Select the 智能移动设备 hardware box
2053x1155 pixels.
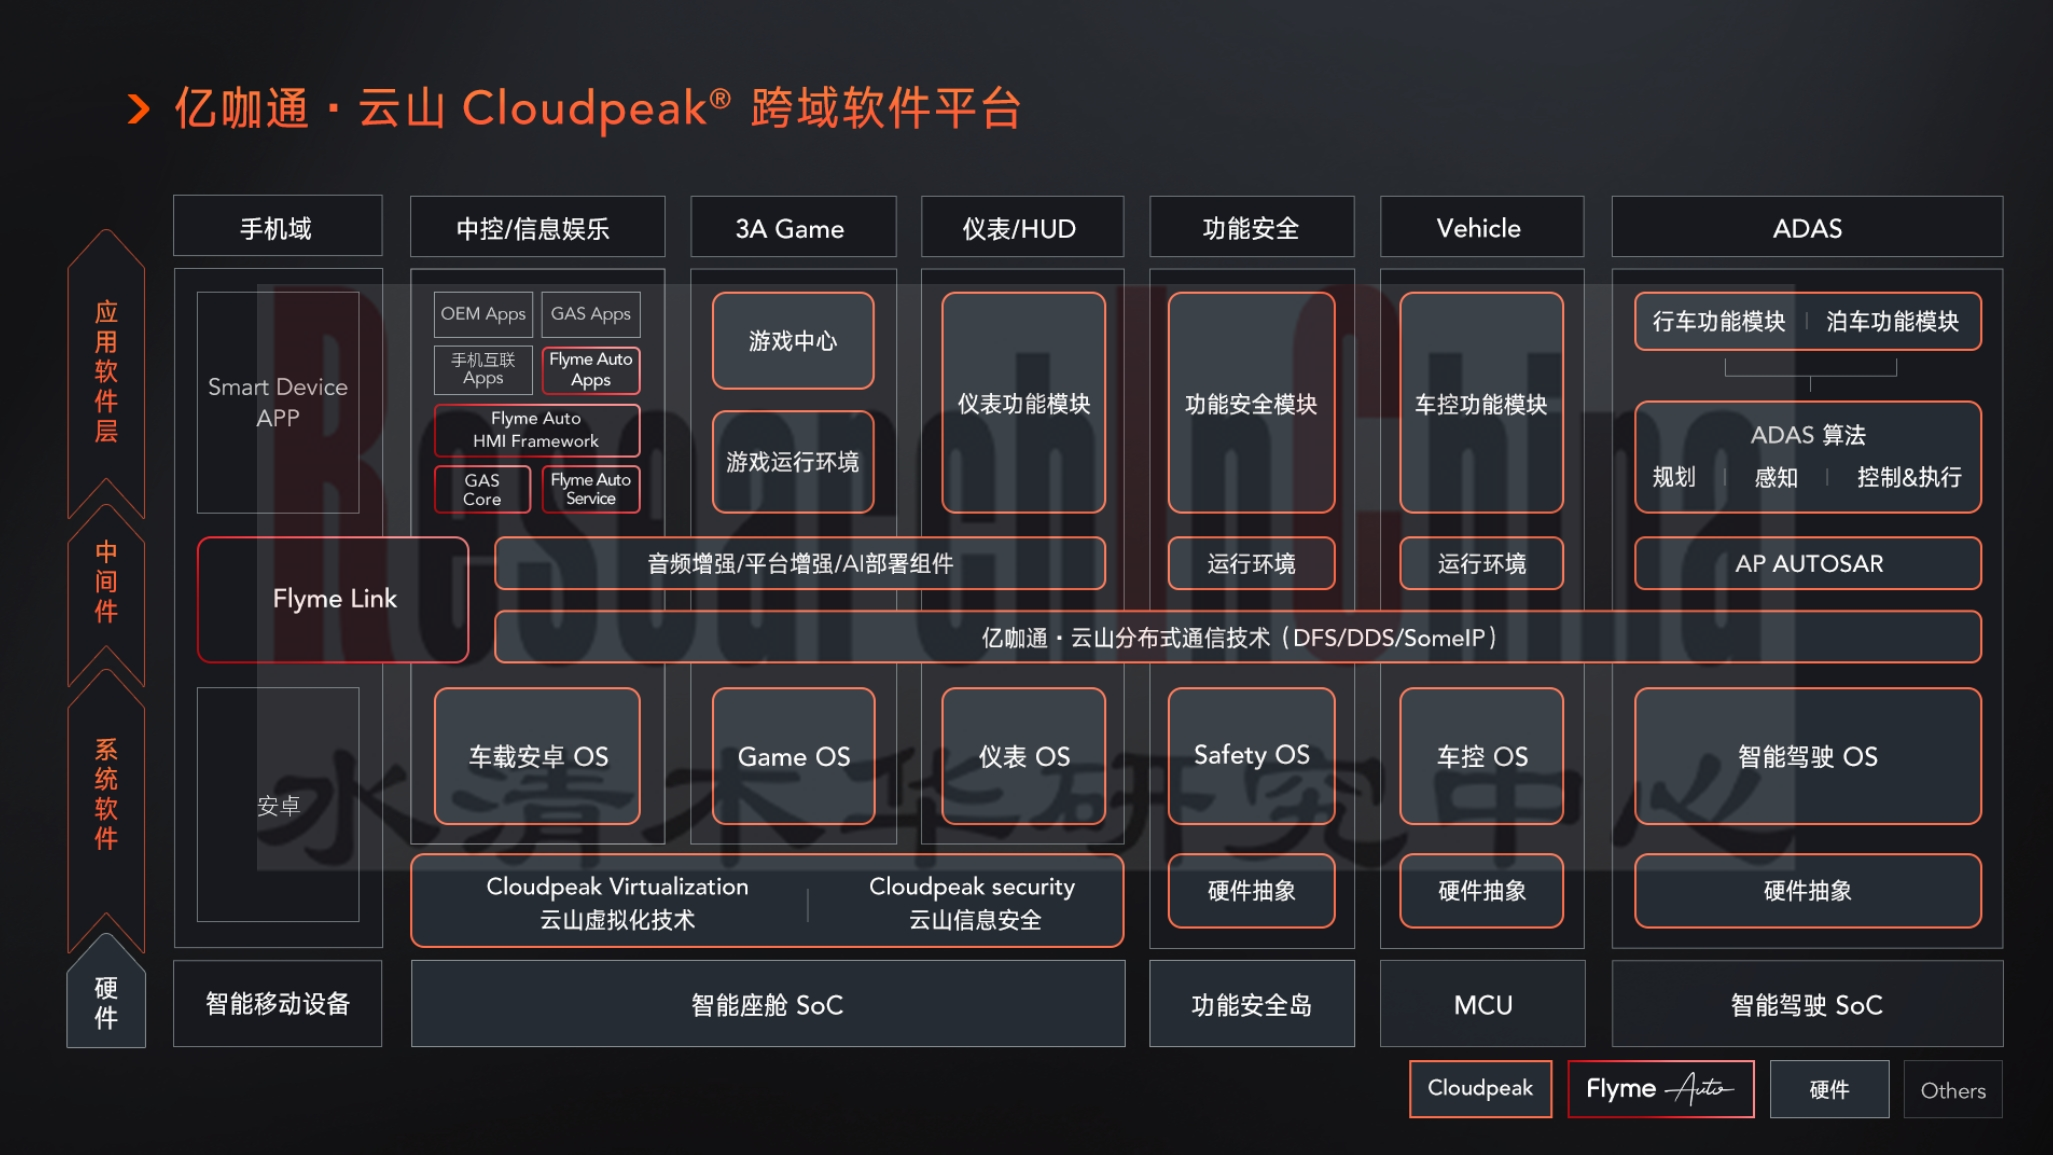[x=277, y=1003]
